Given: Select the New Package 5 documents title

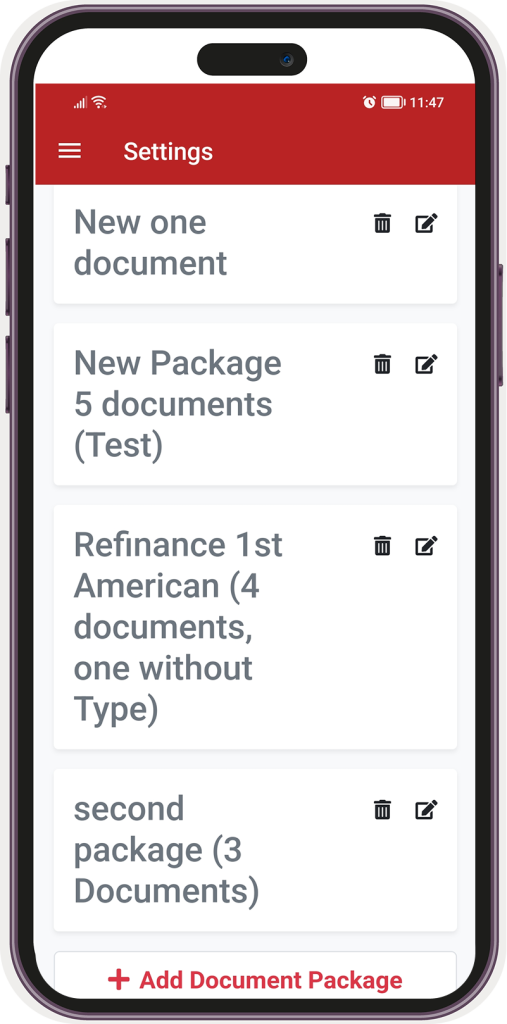Looking at the screenshot, I should pyautogui.click(x=178, y=404).
